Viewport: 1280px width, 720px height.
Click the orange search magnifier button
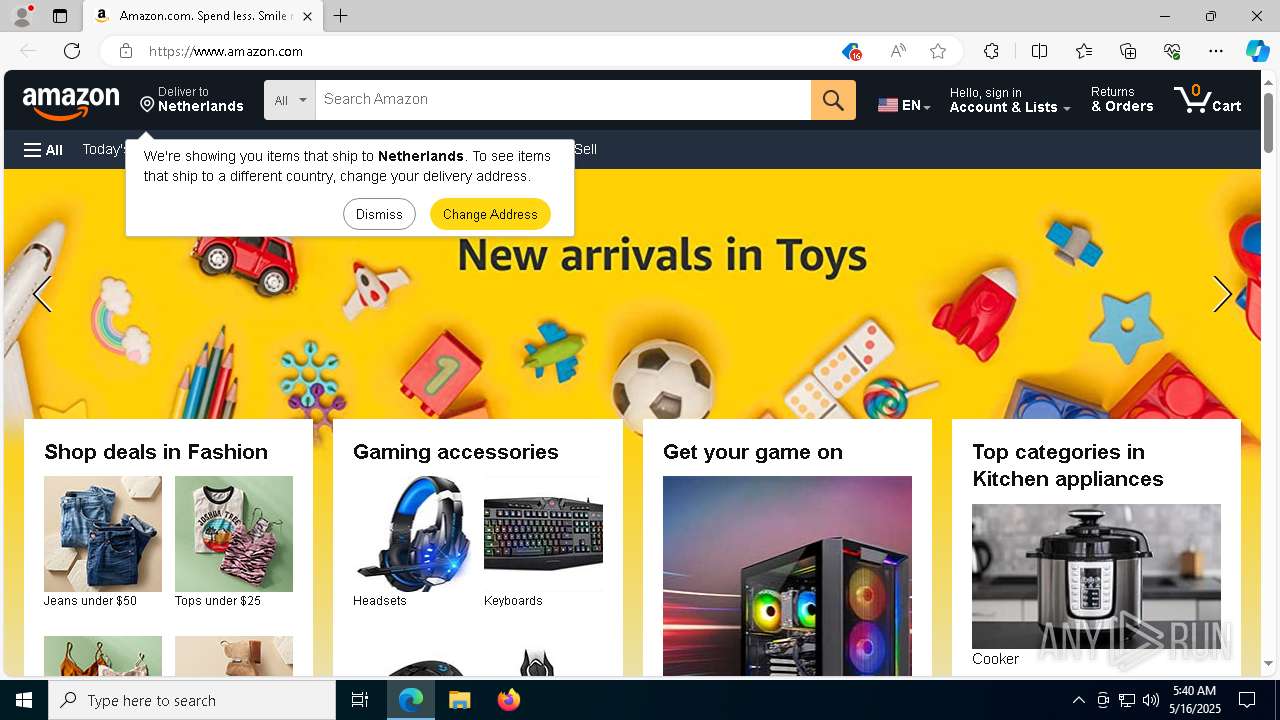(x=833, y=100)
